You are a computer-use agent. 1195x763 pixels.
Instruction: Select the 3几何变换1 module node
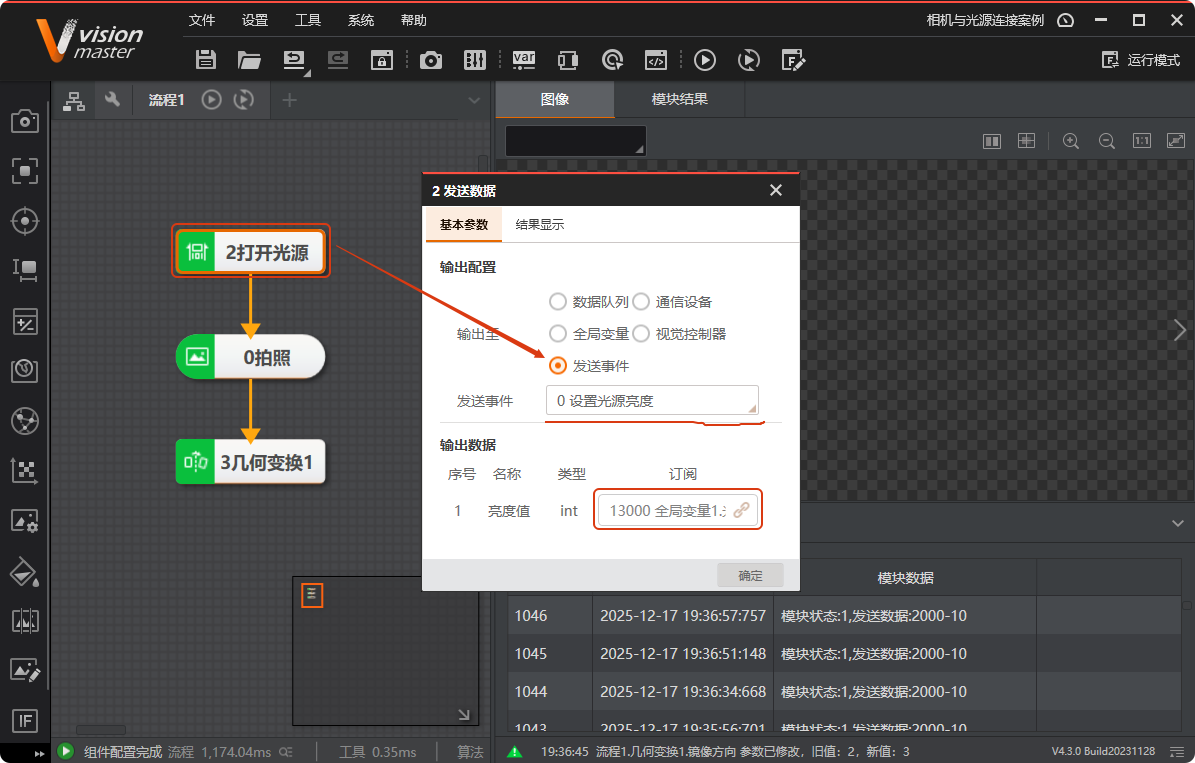[x=251, y=462]
